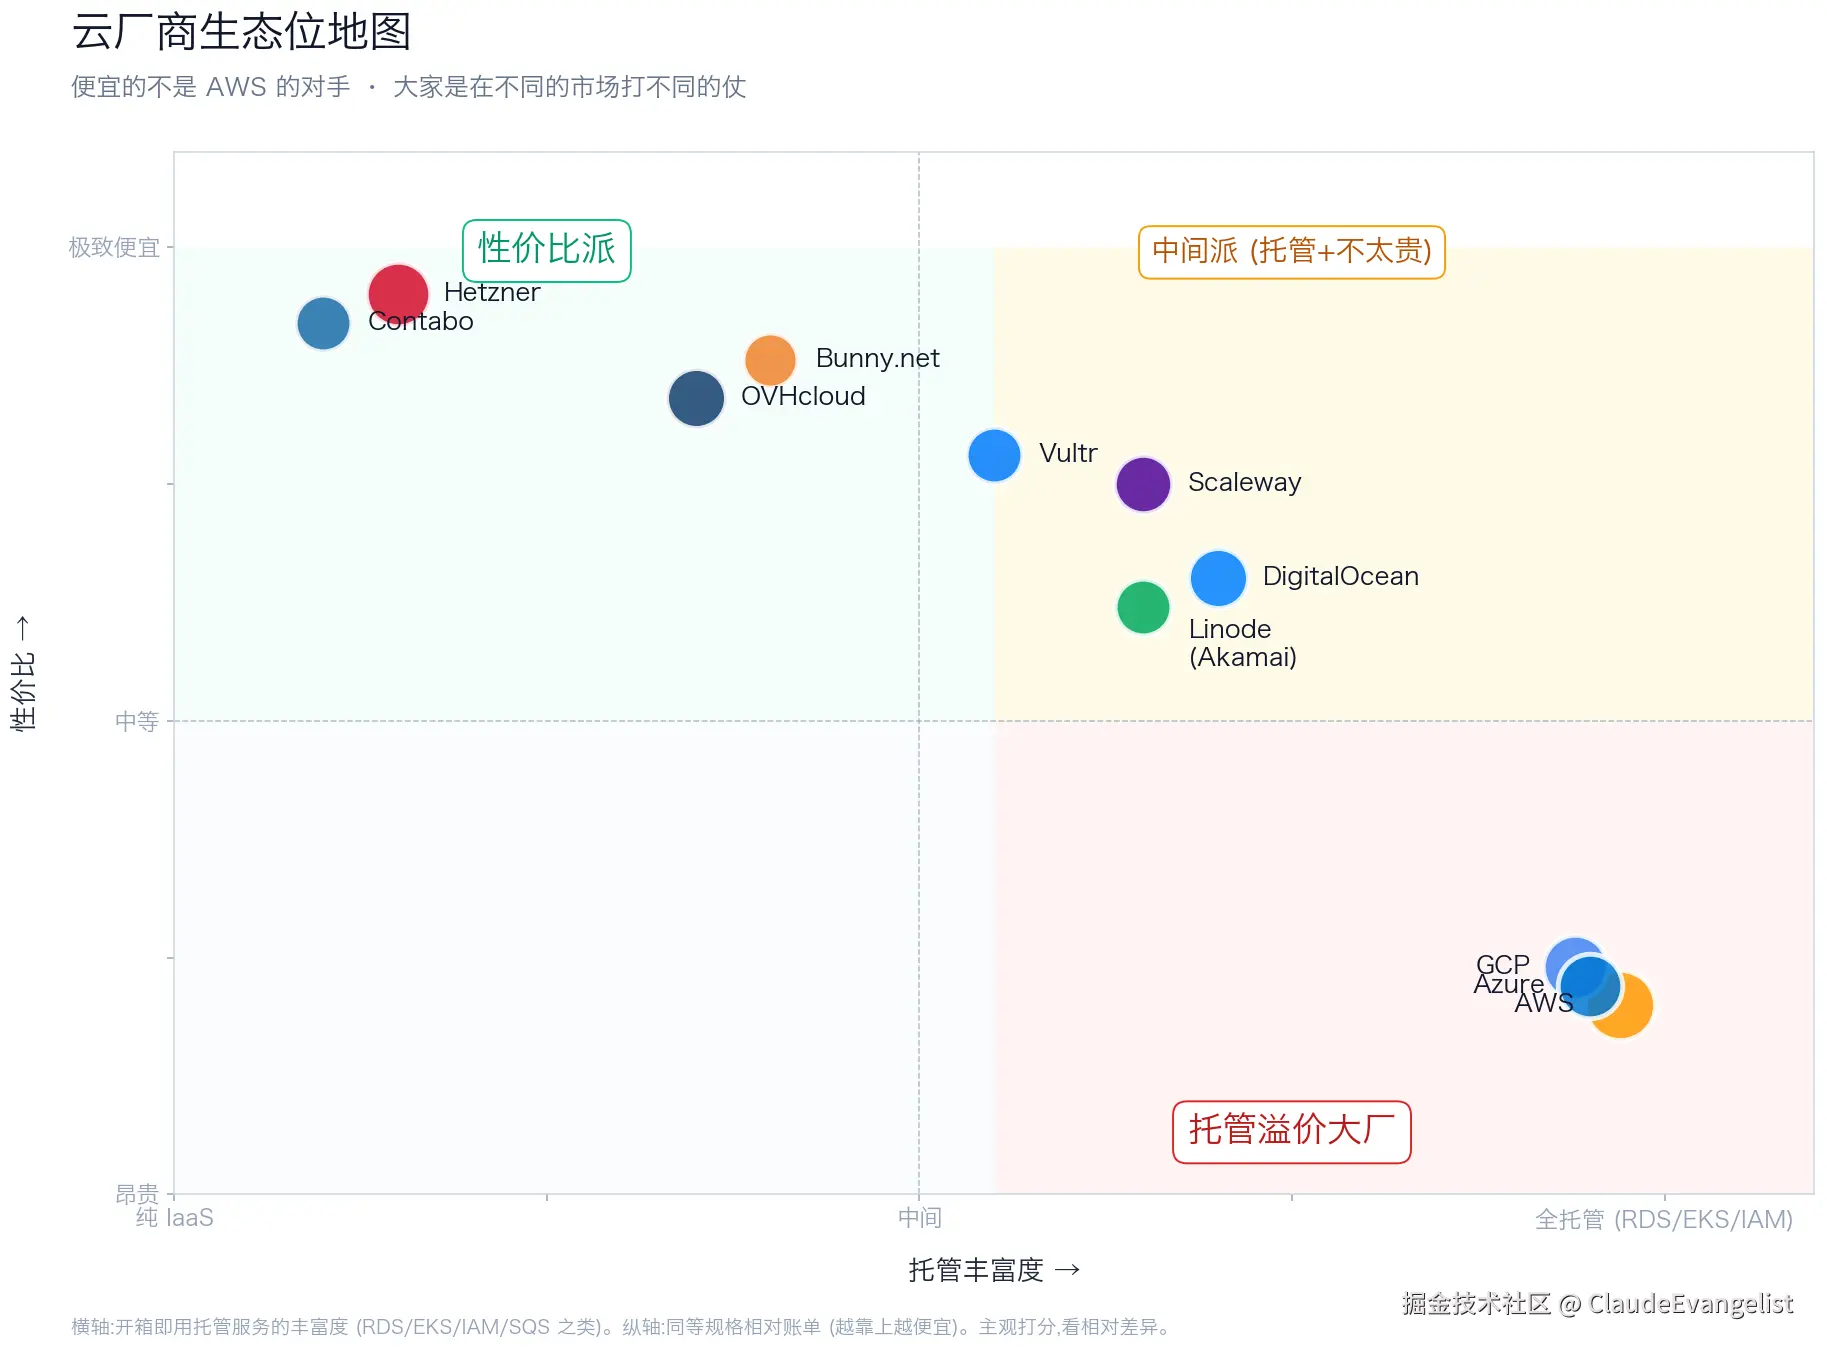
Task: Click the red "托管溢价大厂" quadrant tag
Action: pyautogui.click(x=1291, y=1131)
